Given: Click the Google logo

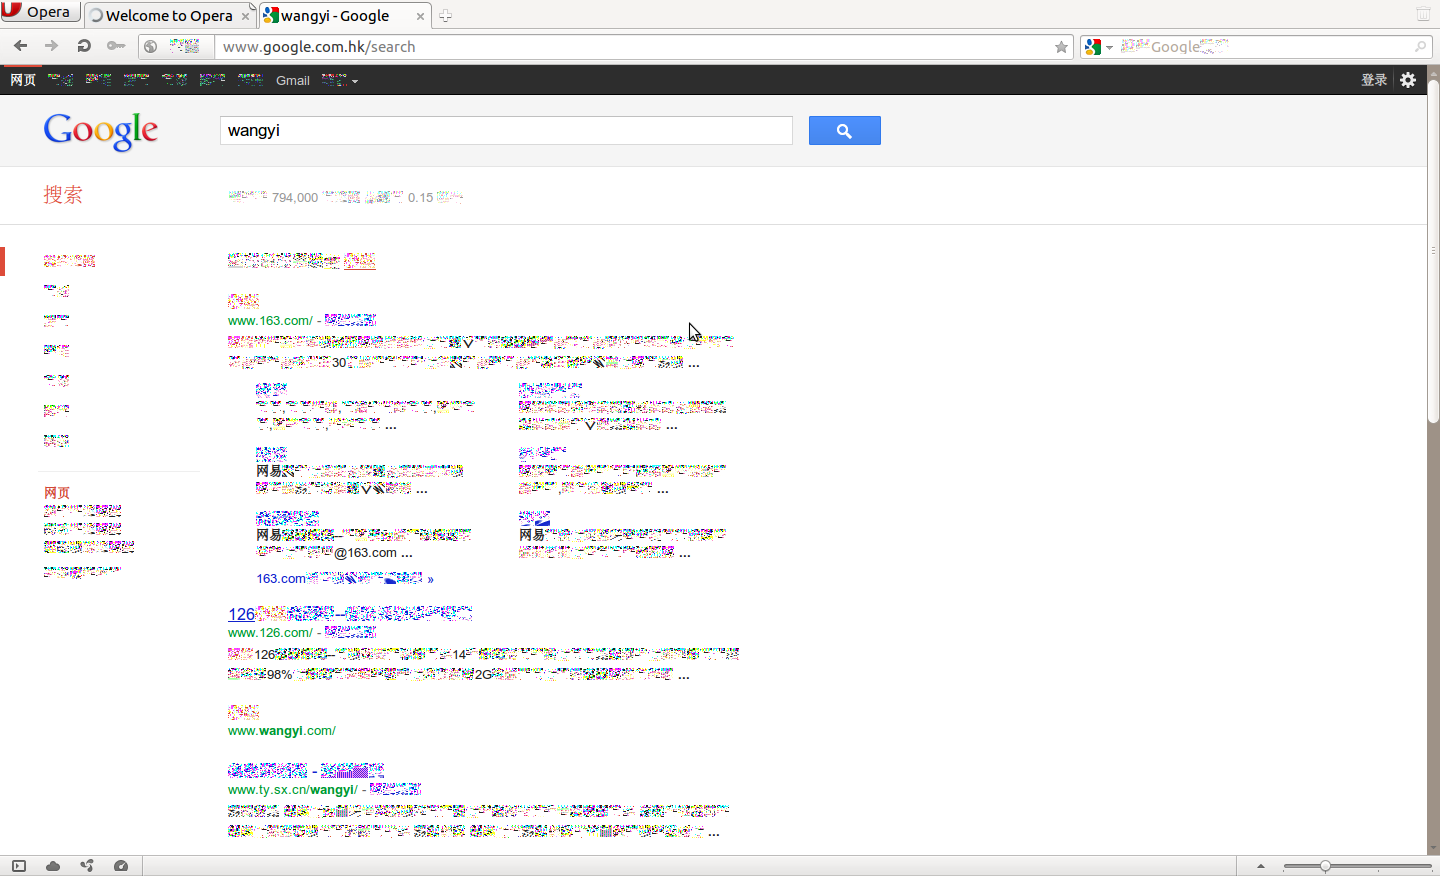Looking at the screenshot, I should [x=100, y=131].
